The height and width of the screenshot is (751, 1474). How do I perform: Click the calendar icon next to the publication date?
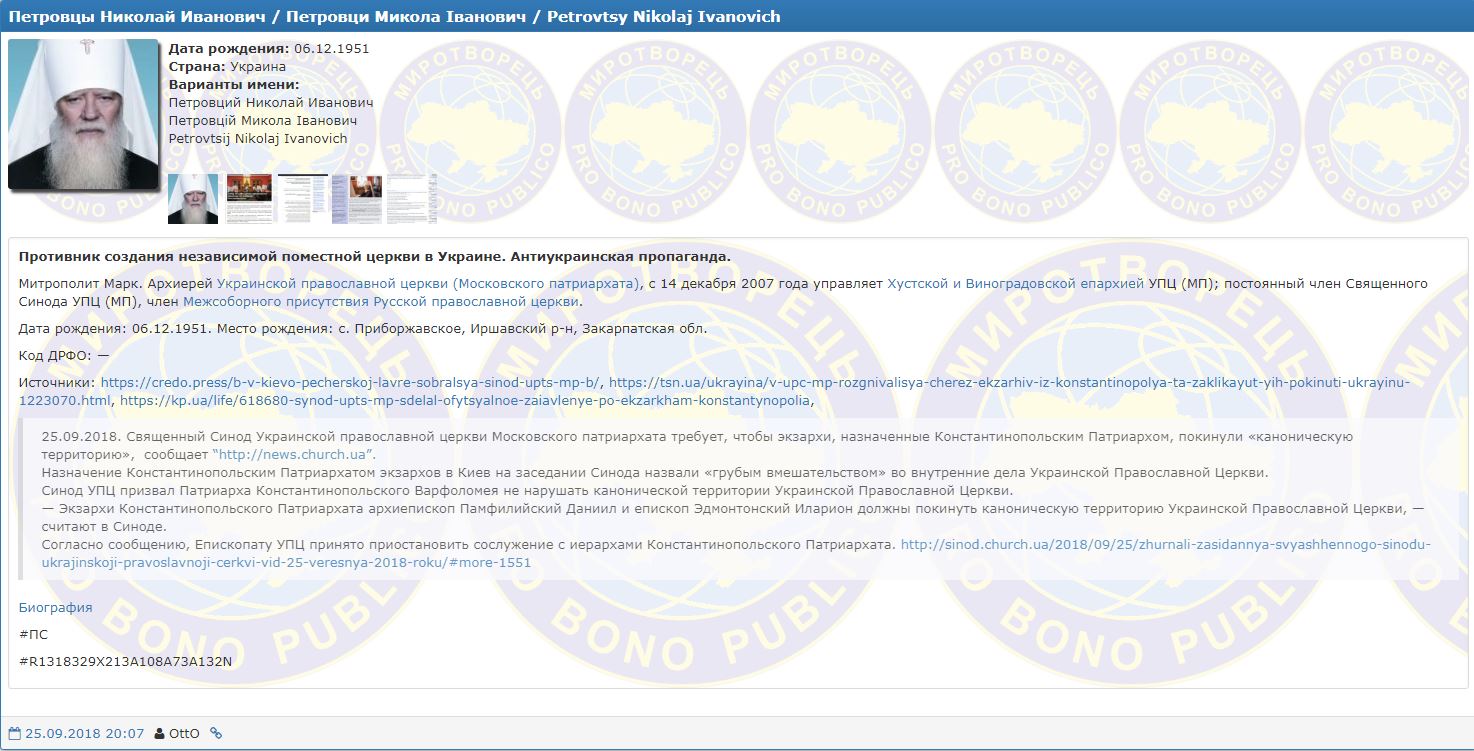pos(16,733)
